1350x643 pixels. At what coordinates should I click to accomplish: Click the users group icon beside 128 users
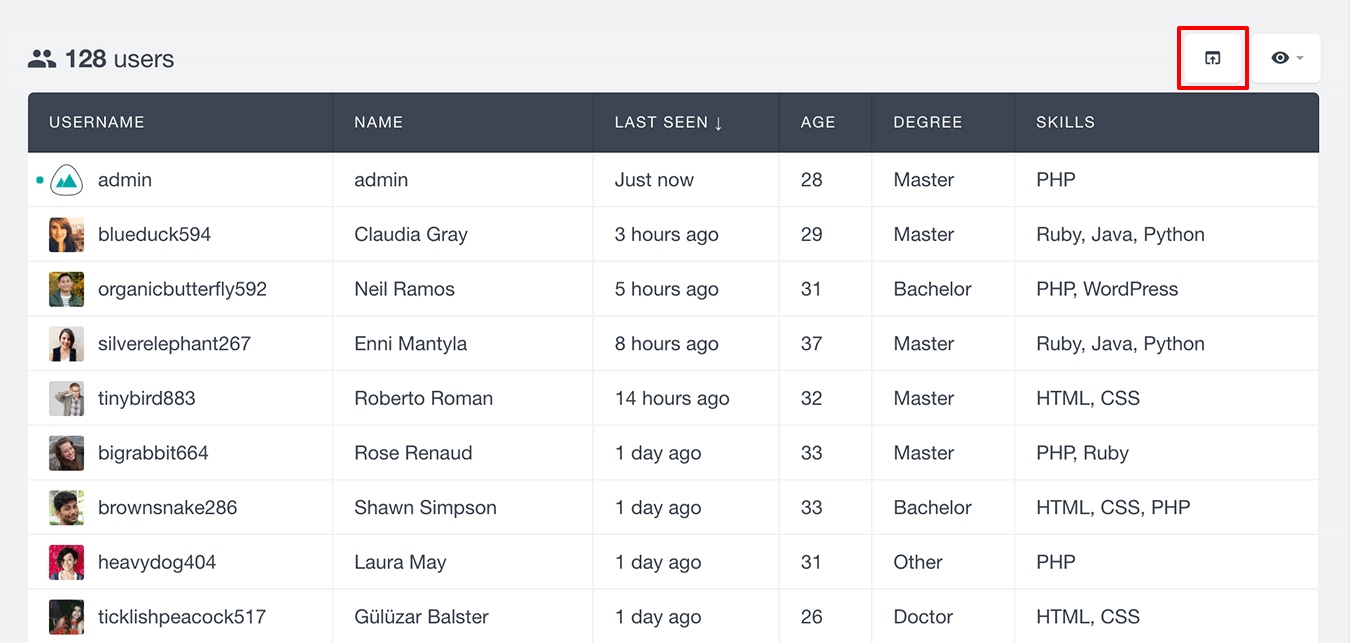point(41,59)
